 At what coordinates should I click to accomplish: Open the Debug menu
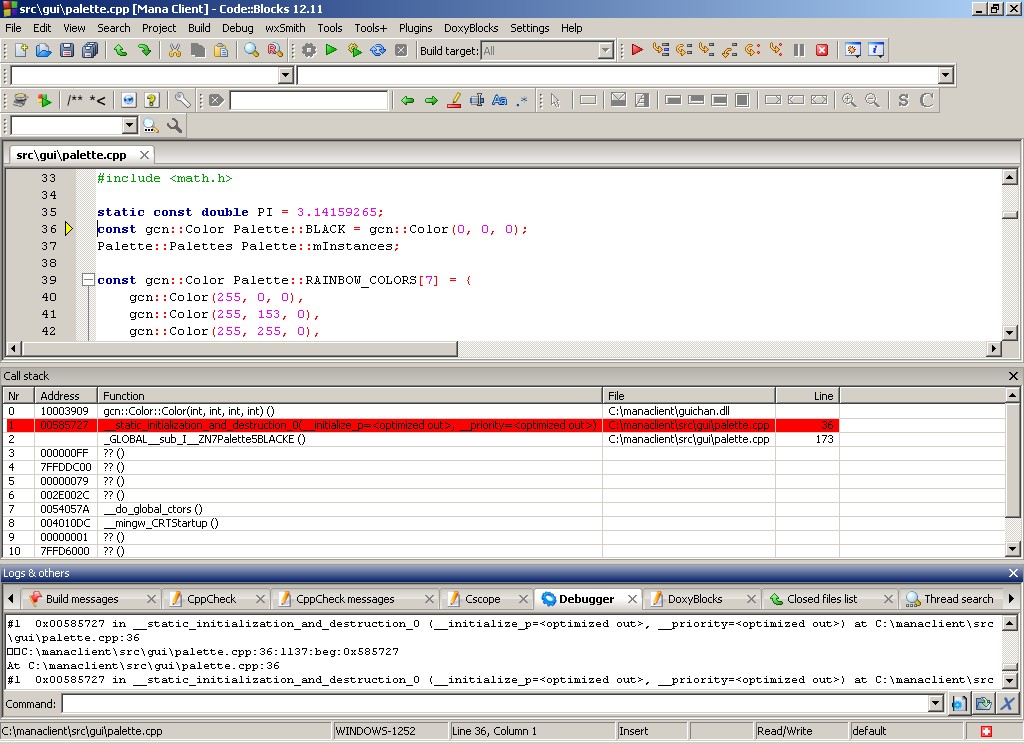tap(238, 28)
